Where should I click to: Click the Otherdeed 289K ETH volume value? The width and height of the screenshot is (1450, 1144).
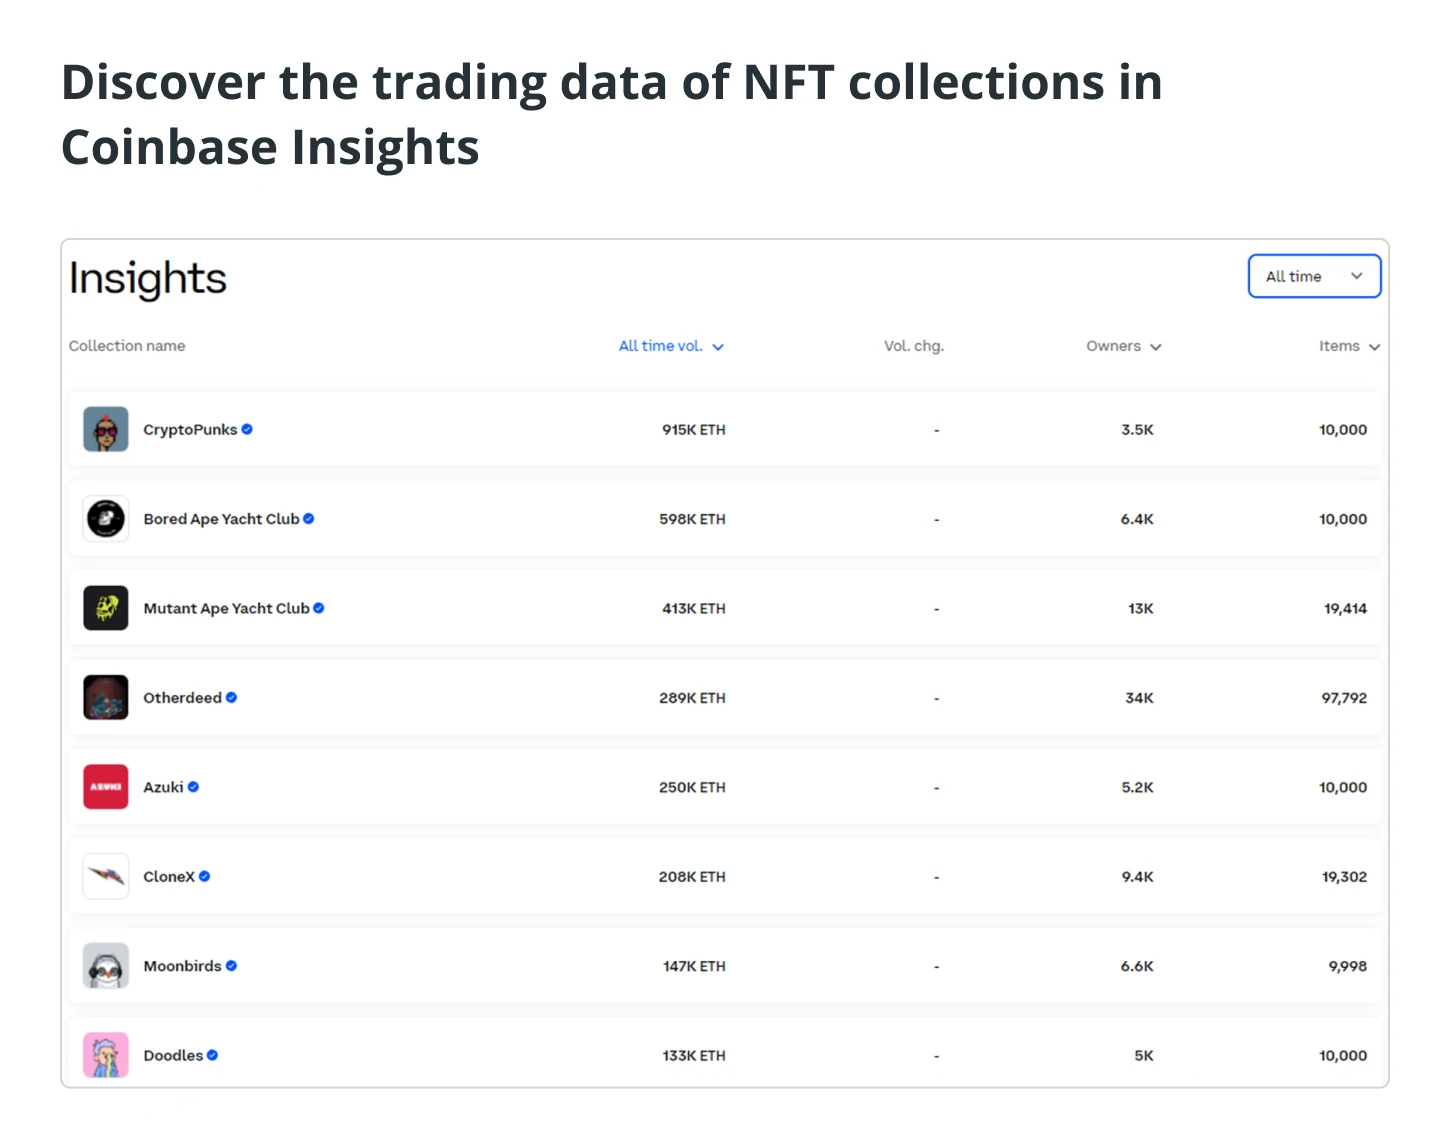(x=692, y=698)
